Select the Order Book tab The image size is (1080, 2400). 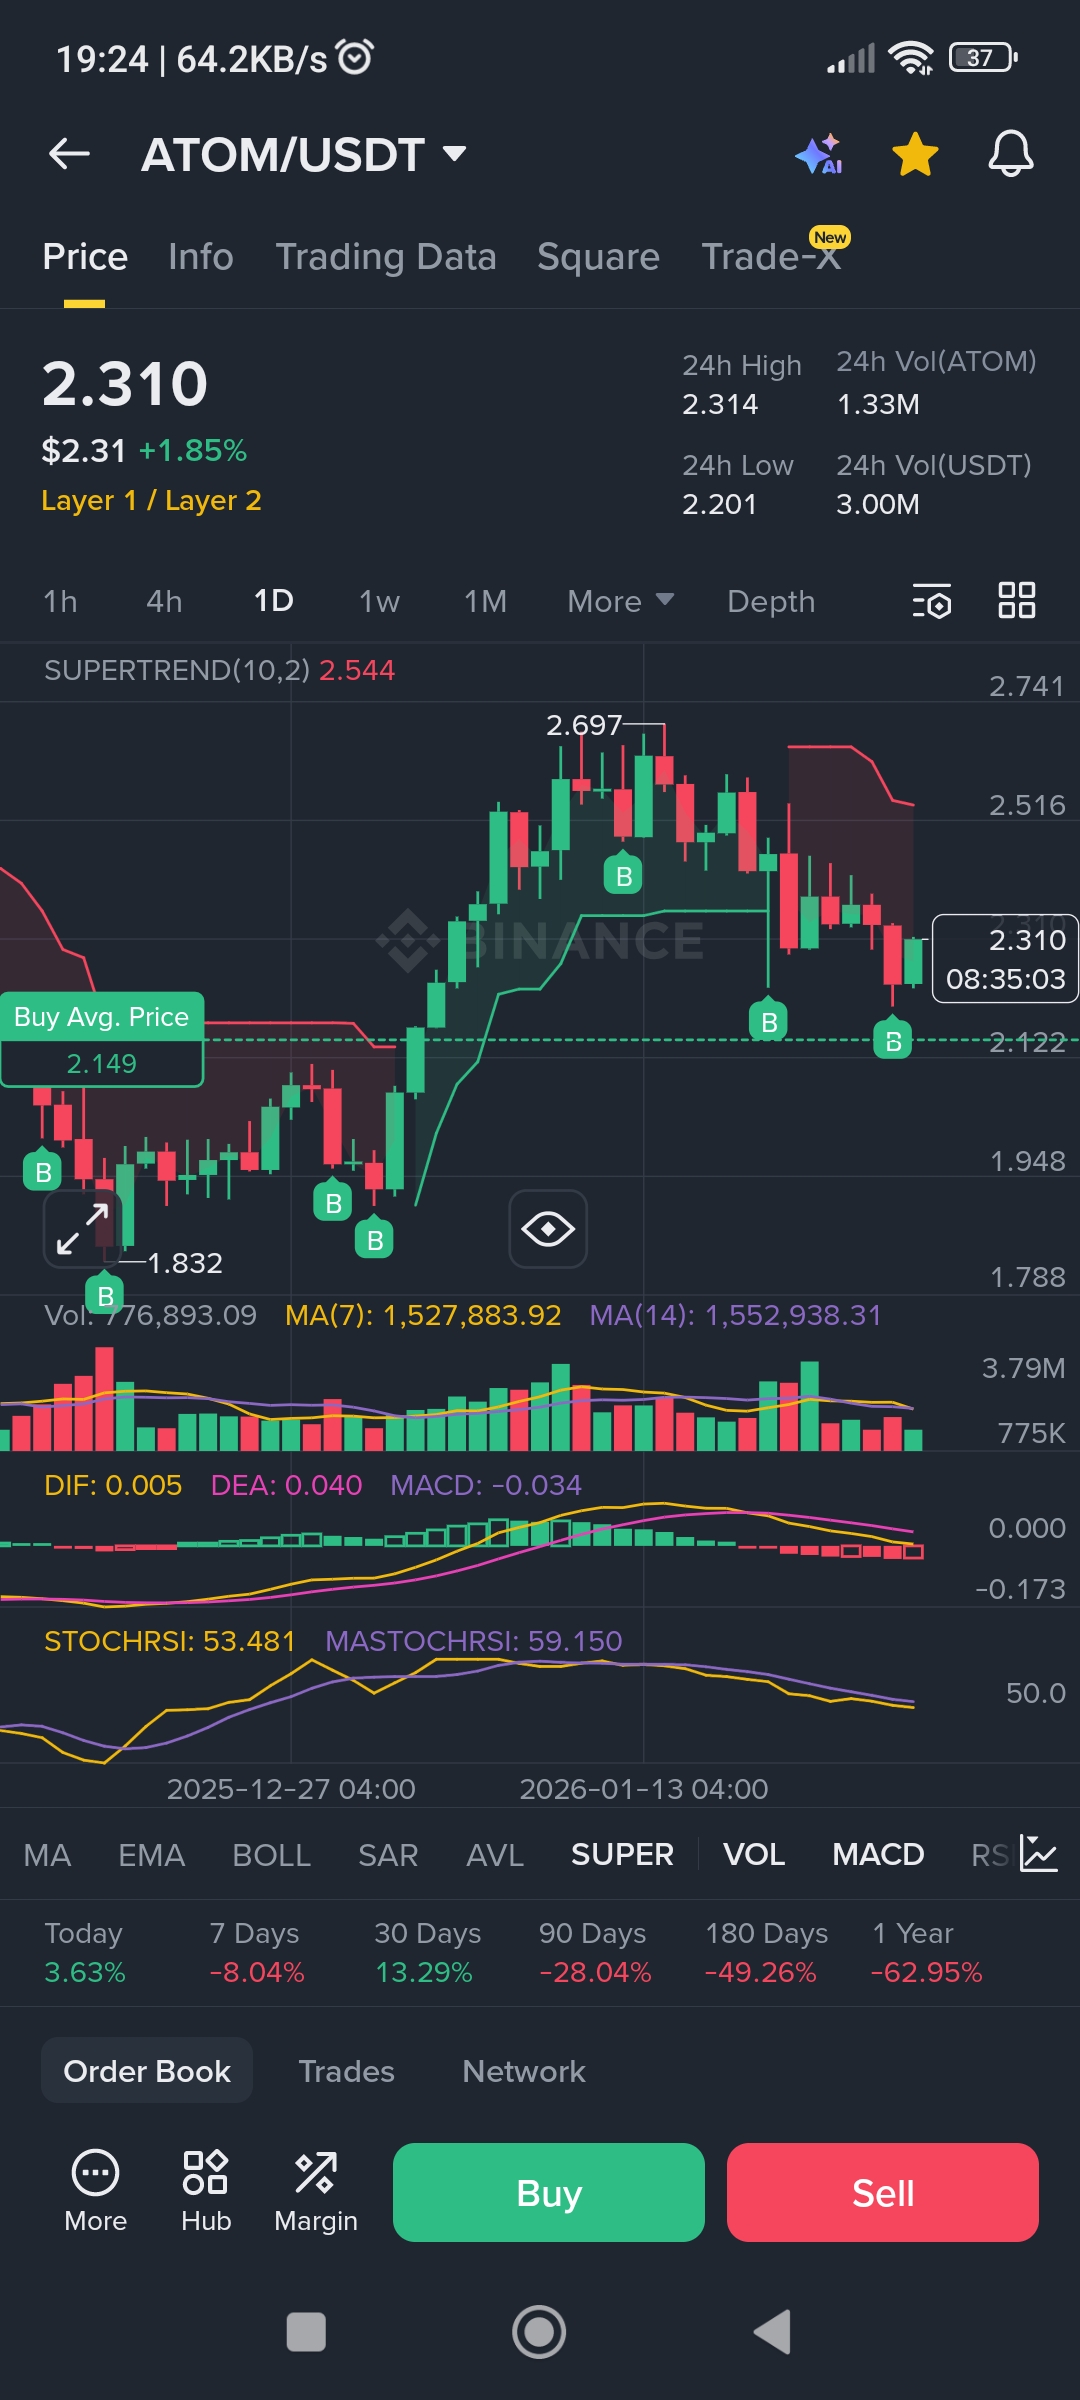(x=147, y=2071)
